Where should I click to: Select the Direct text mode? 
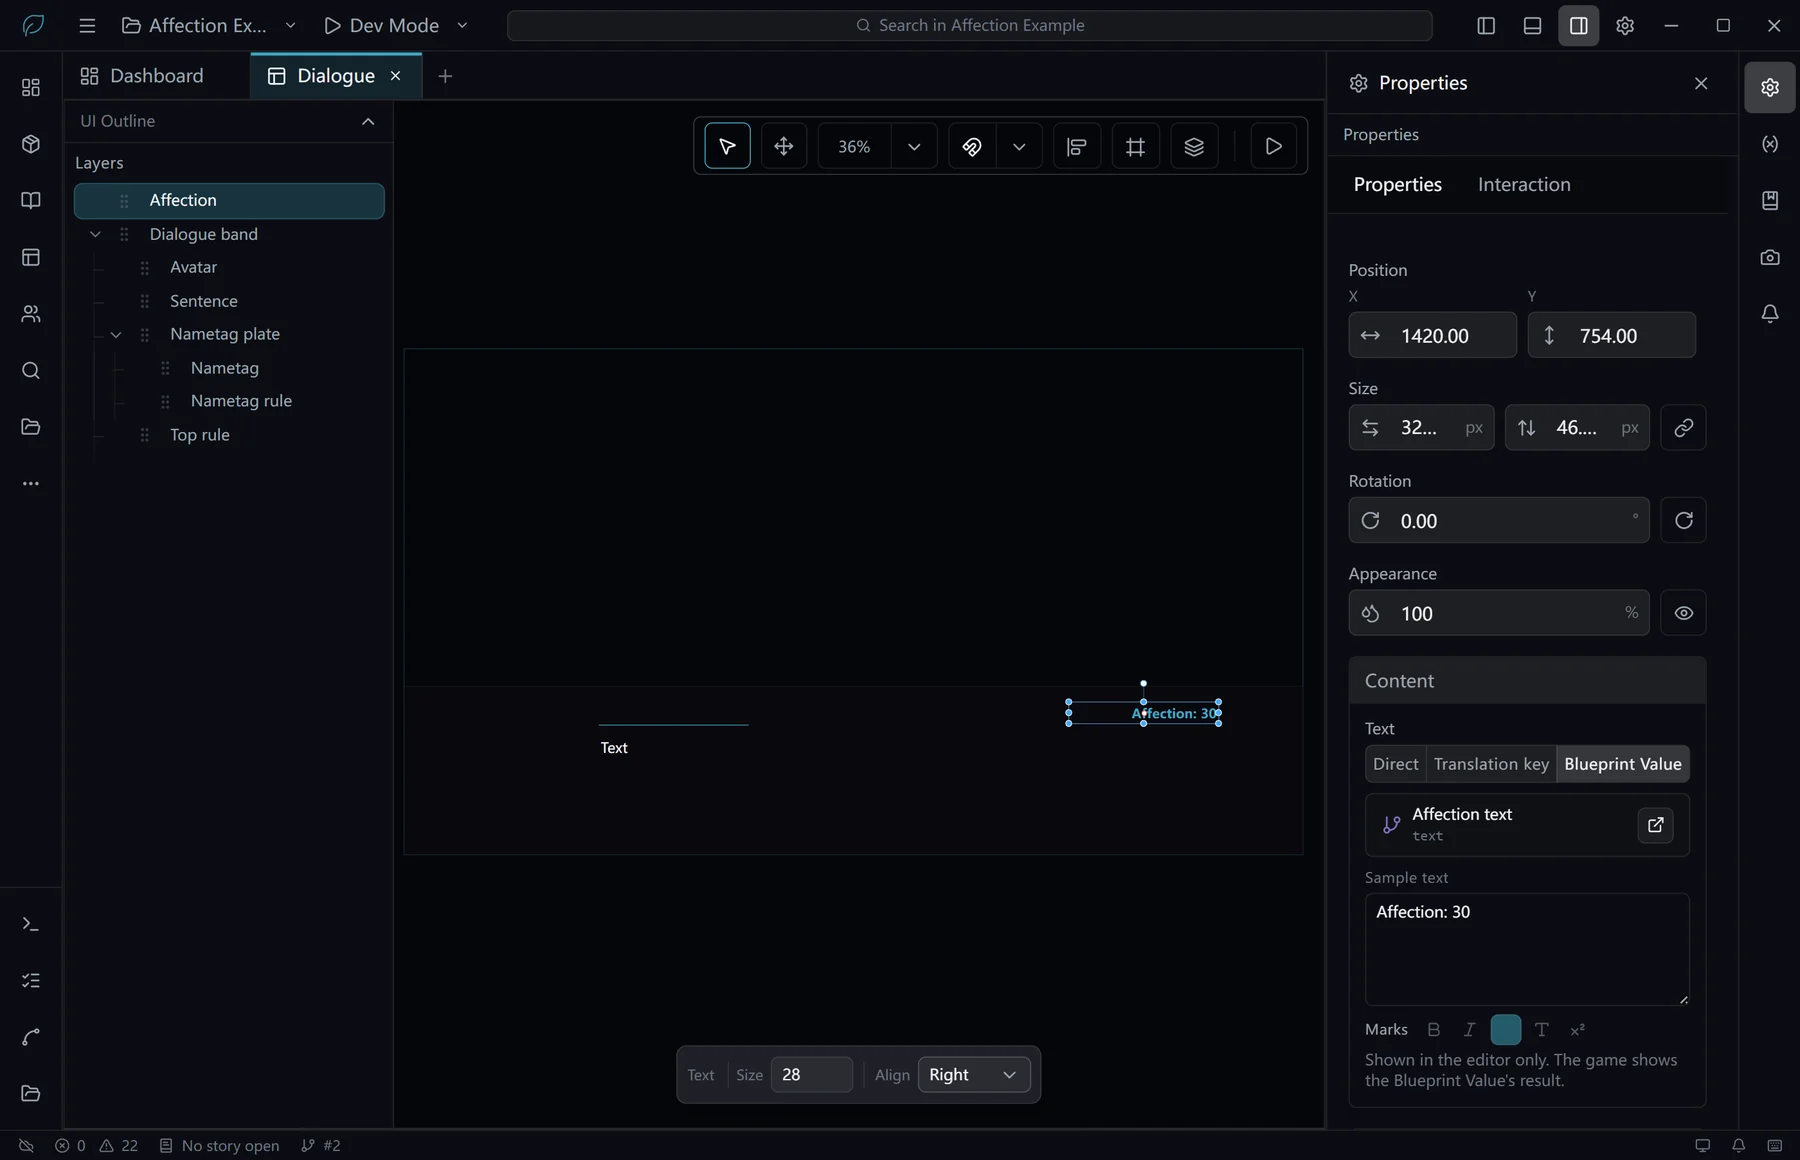click(x=1395, y=764)
